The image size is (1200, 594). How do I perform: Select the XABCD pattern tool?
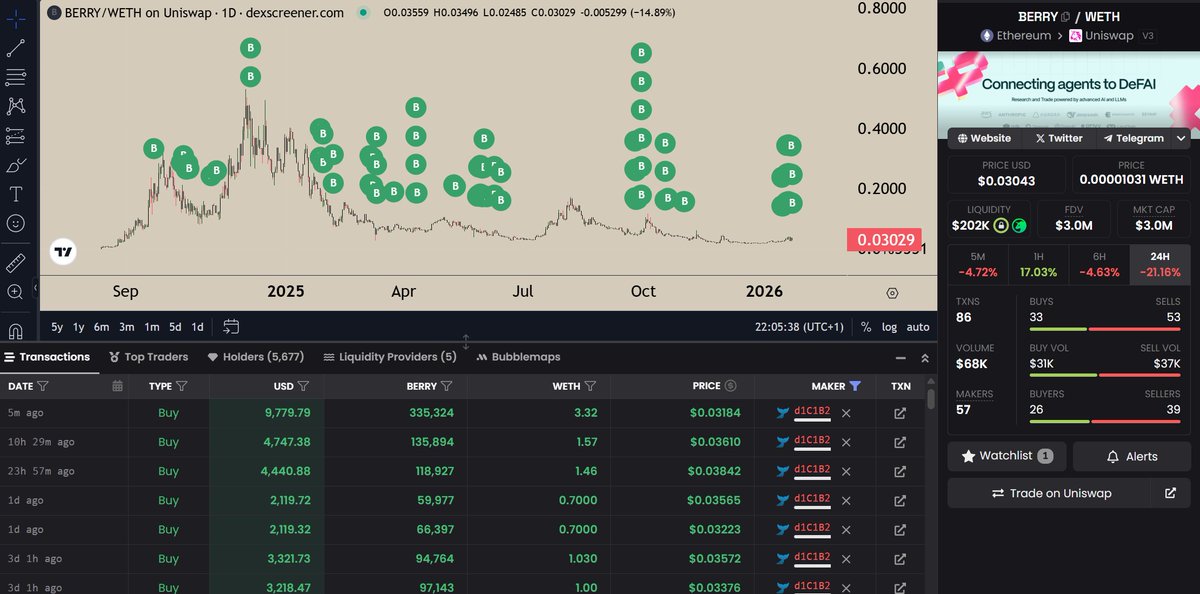click(x=16, y=106)
